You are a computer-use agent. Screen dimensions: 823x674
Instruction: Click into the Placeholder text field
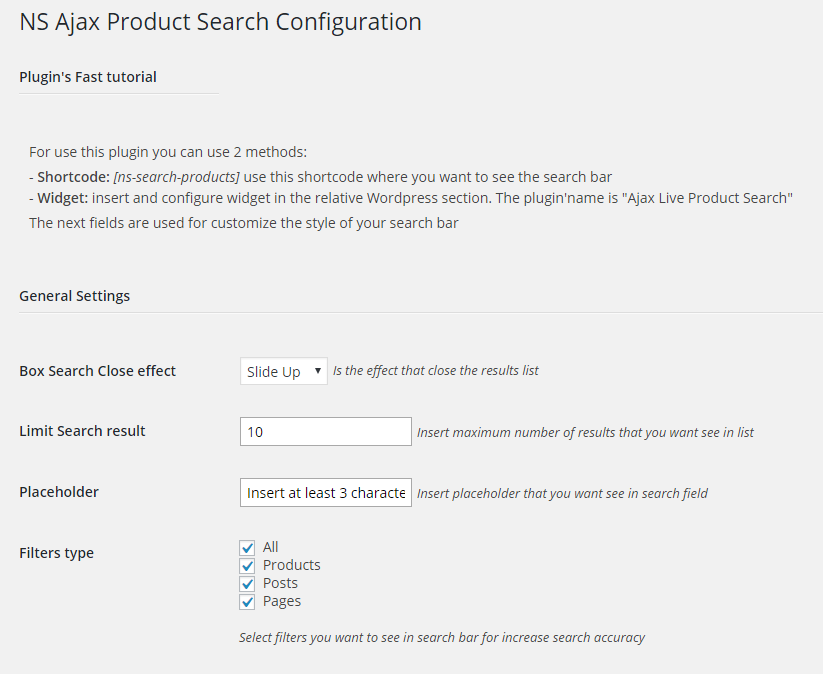click(x=325, y=492)
